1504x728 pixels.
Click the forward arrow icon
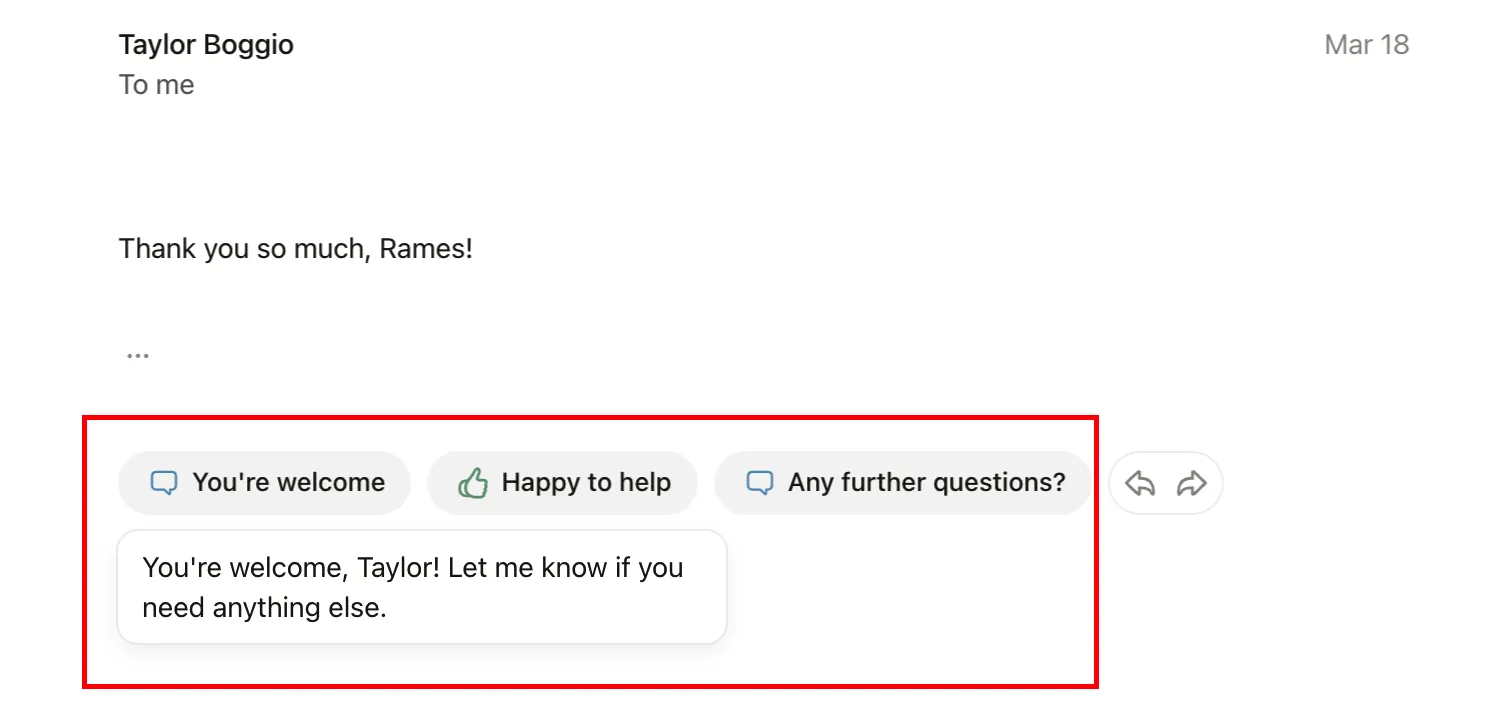(x=1192, y=484)
